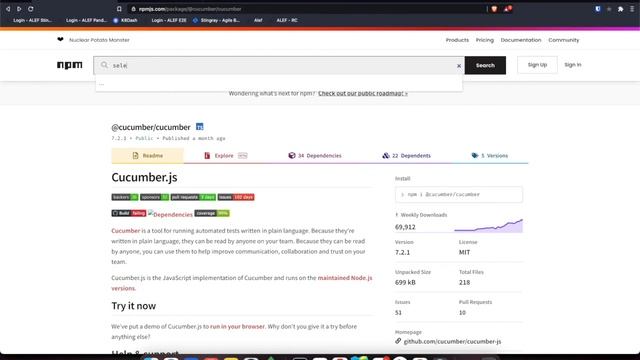The height and width of the screenshot is (360, 640).
Task: Click the issues count 51
Action: coord(398,313)
